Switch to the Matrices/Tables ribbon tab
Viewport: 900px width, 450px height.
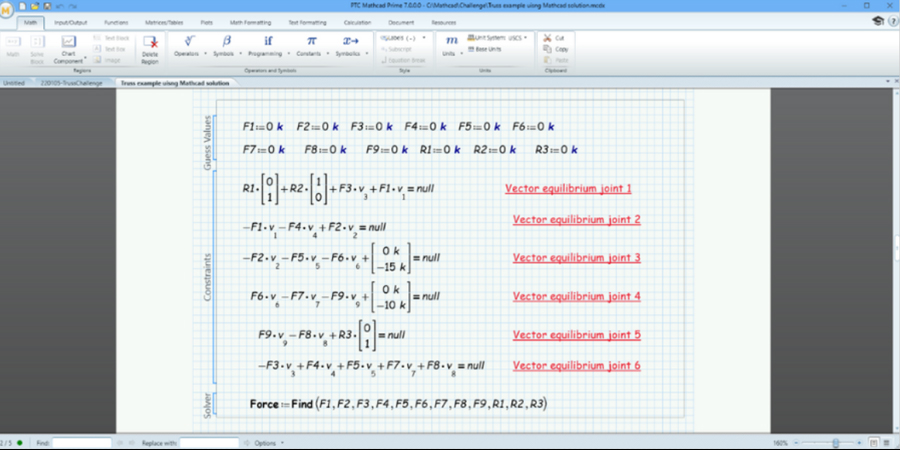(x=163, y=20)
